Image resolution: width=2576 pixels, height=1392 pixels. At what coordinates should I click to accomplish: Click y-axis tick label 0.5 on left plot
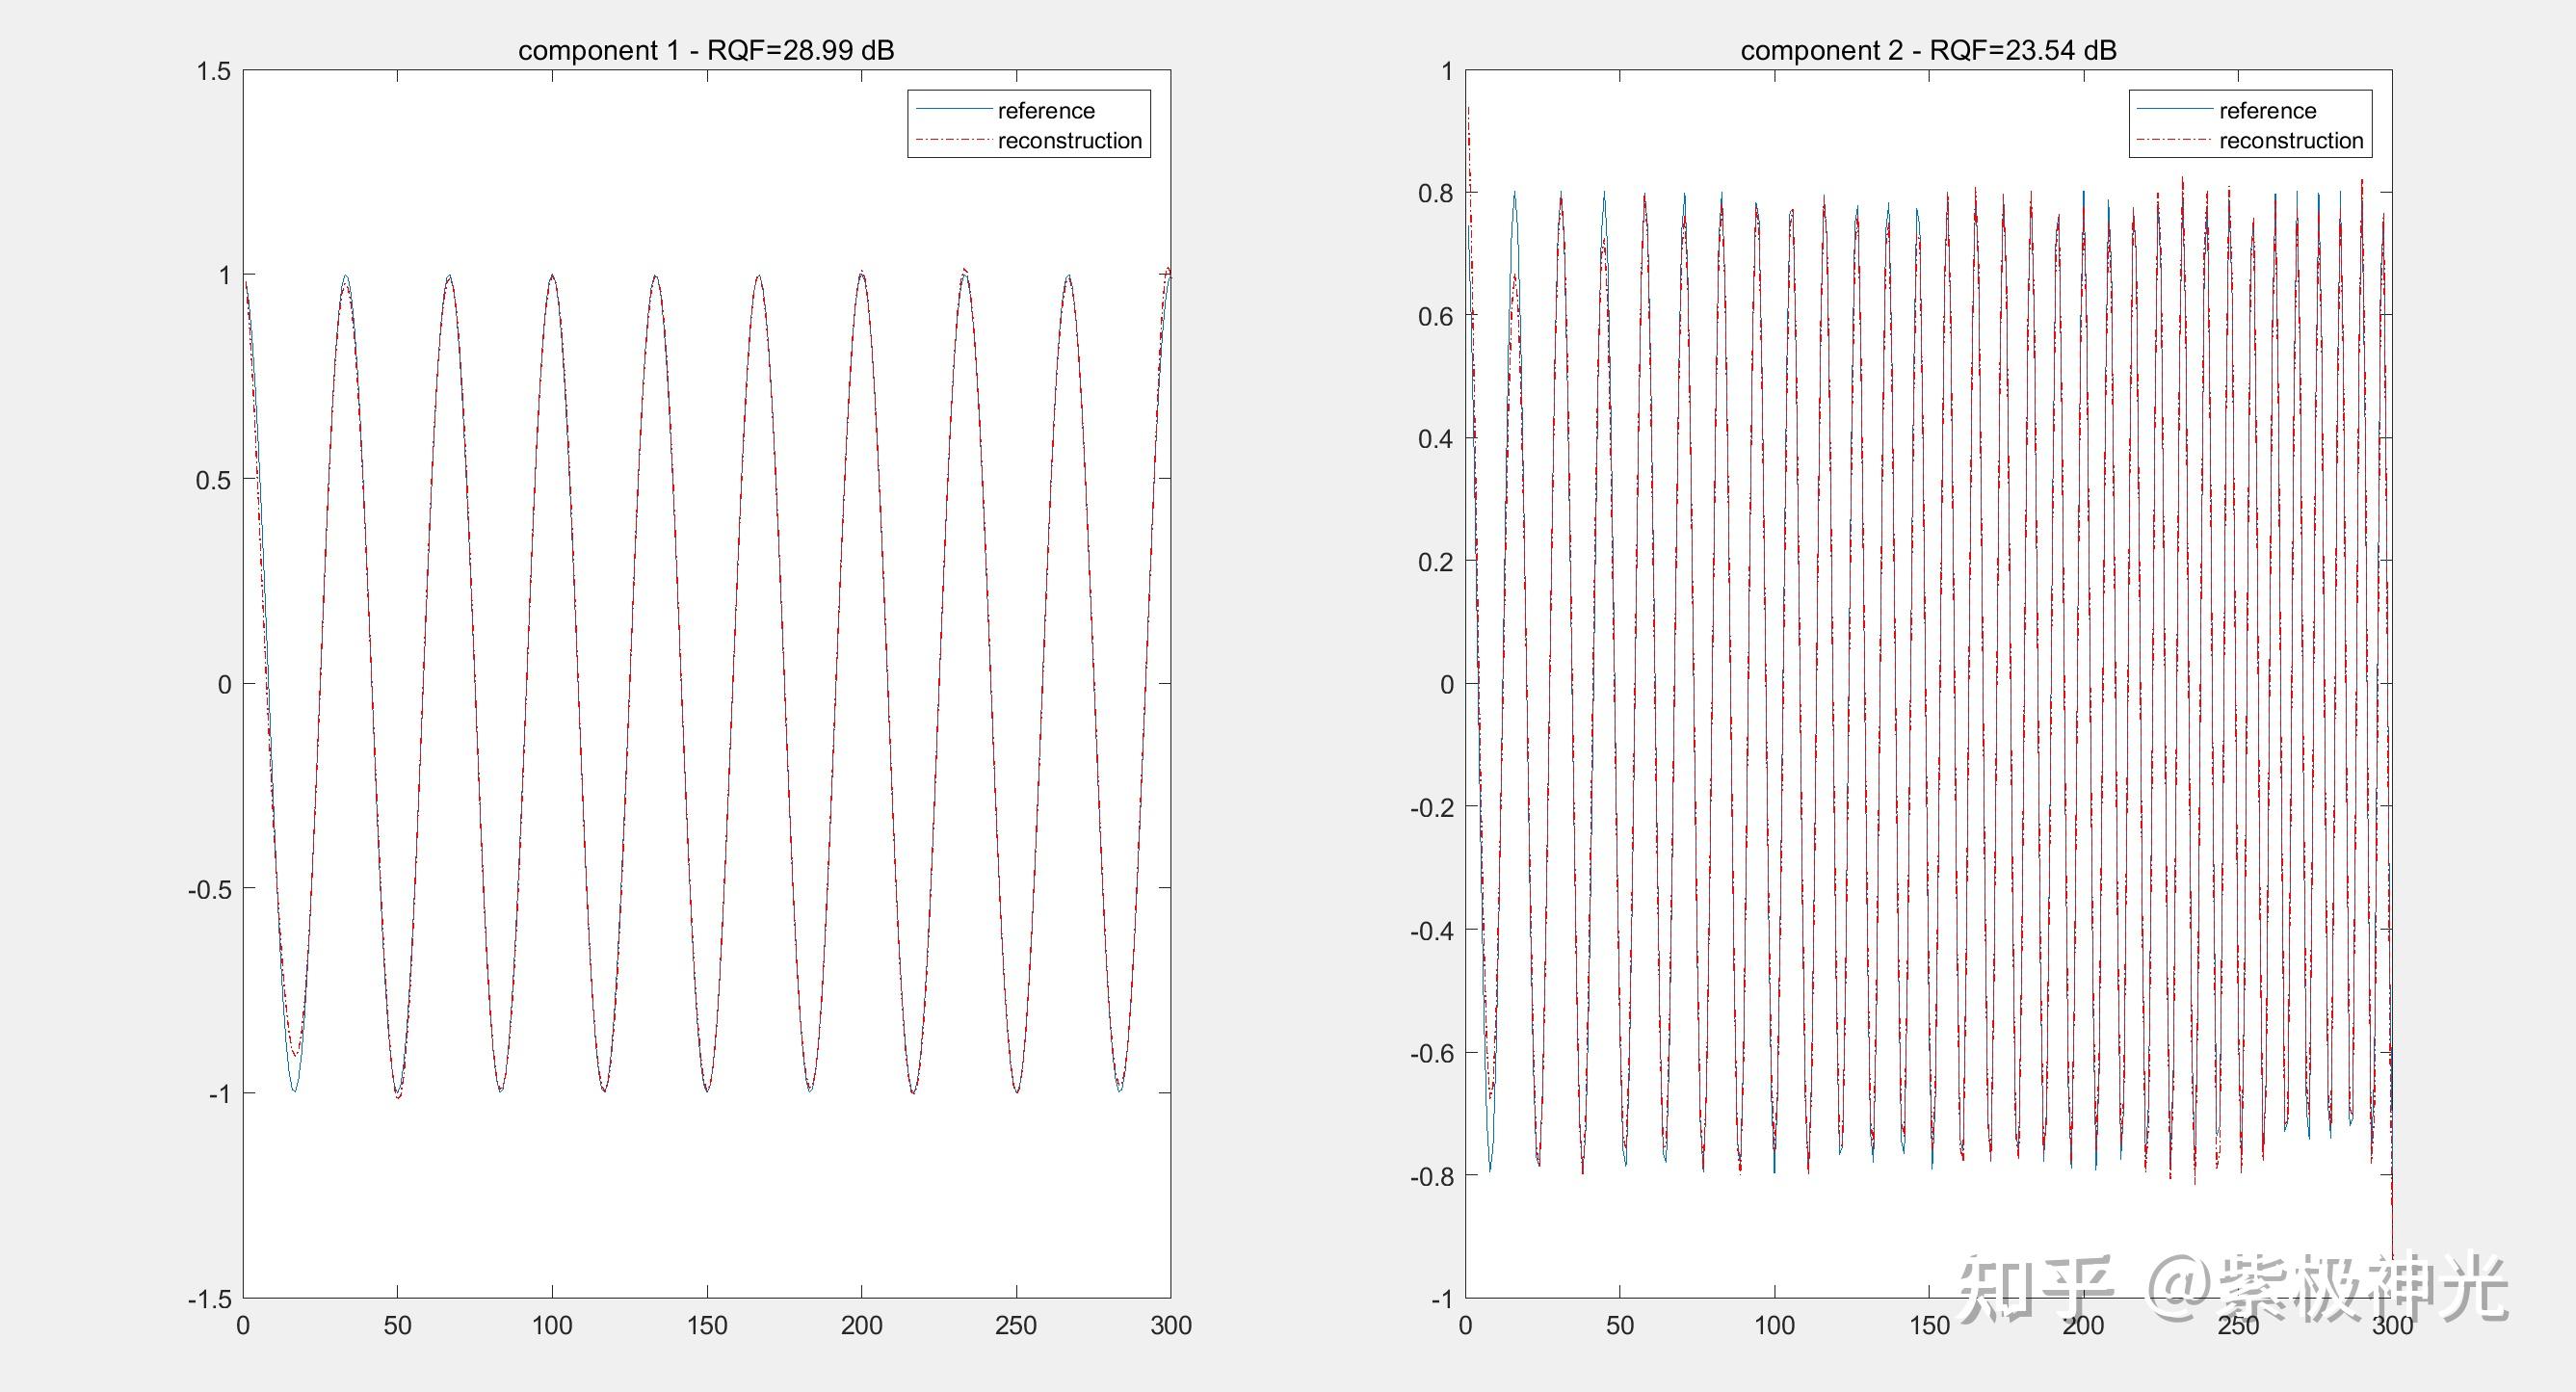pos(214,480)
